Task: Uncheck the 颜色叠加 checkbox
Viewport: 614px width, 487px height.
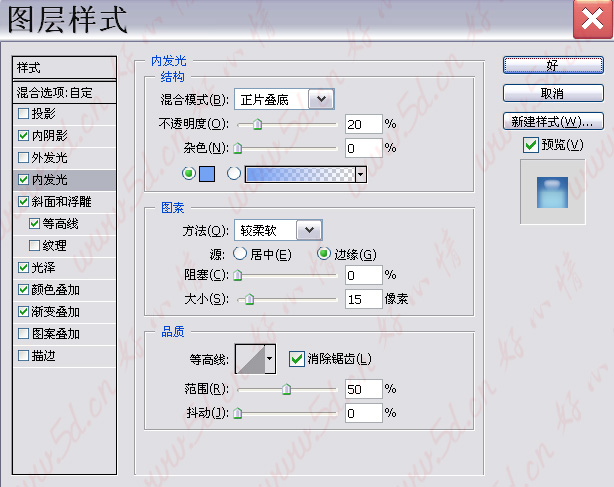Action: (x=23, y=290)
